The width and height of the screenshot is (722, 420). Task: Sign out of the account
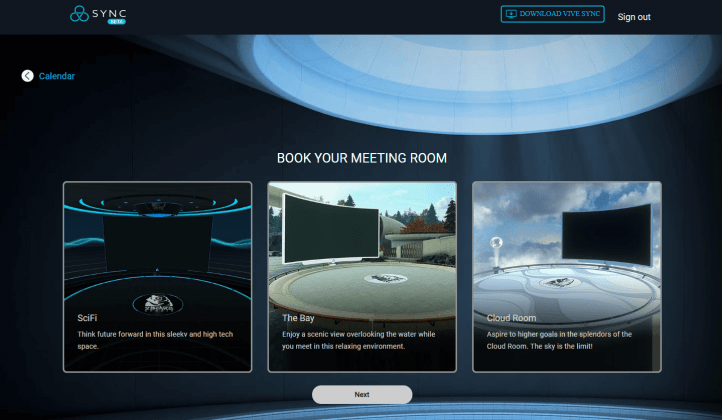click(633, 17)
